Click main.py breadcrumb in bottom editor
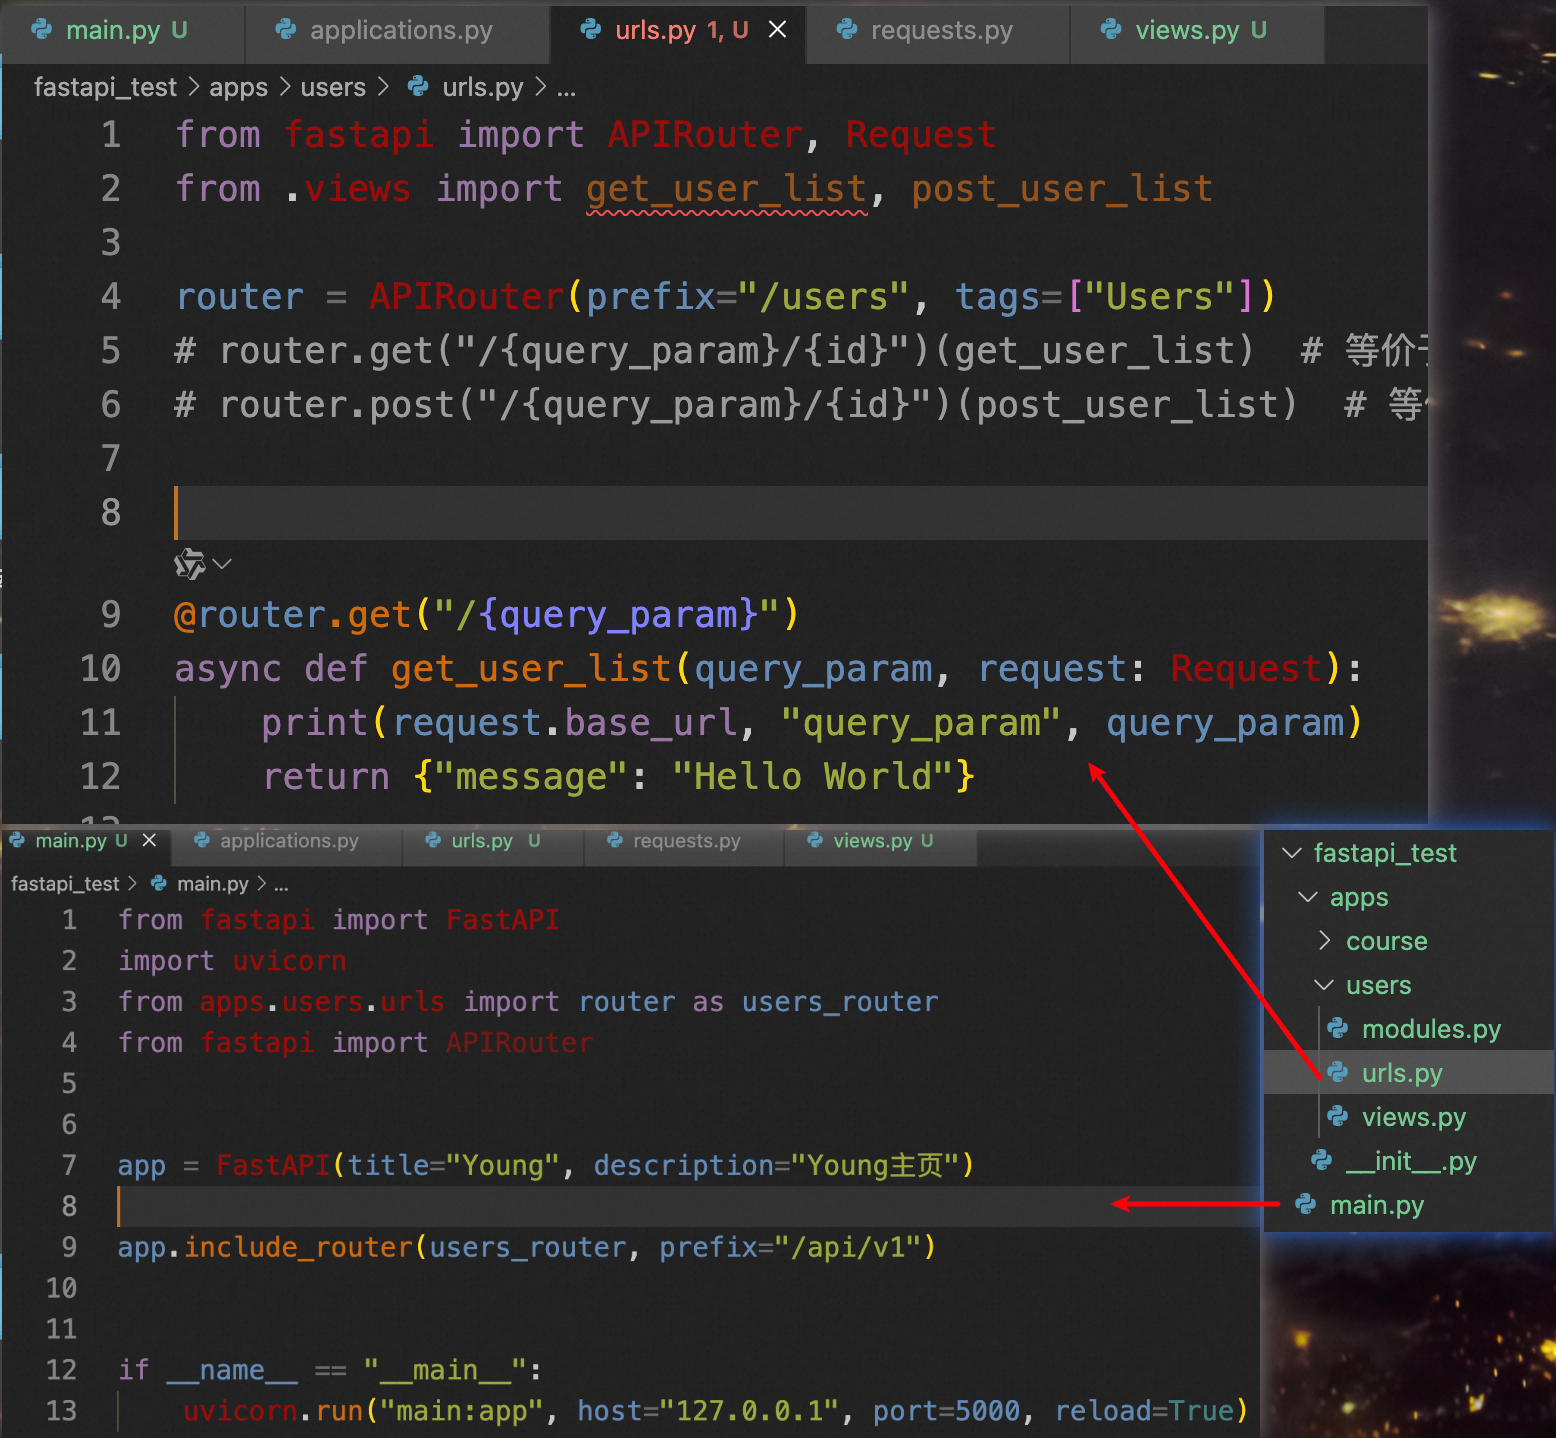Image resolution: width=1556 pixels, height=1438 pixels. coord(212,884)
